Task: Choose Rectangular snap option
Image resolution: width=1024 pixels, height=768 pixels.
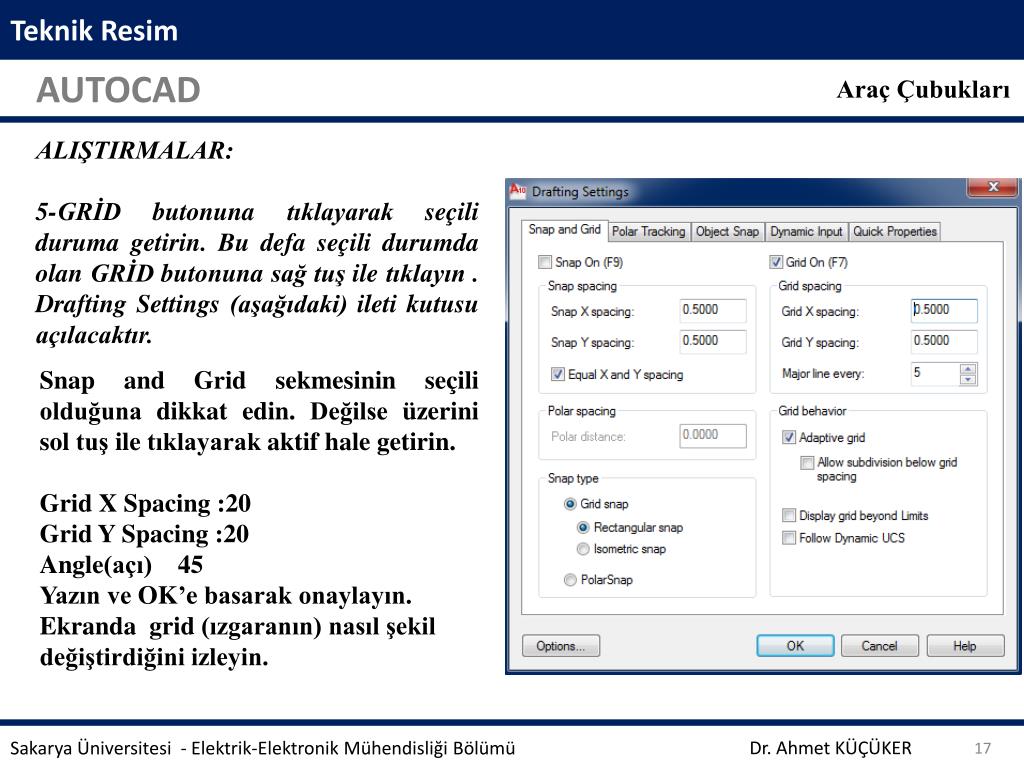Action: click(583, 527)
